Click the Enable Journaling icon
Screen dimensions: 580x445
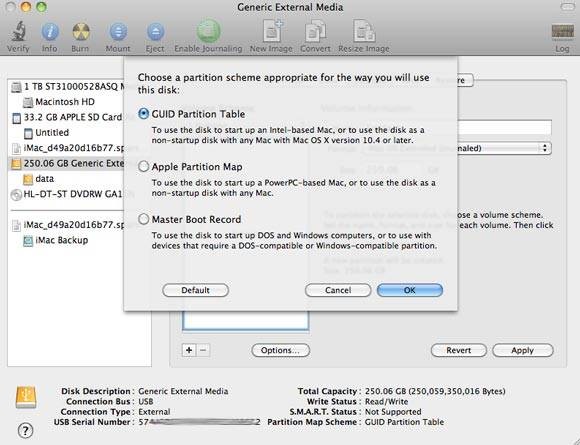[209, 31]
